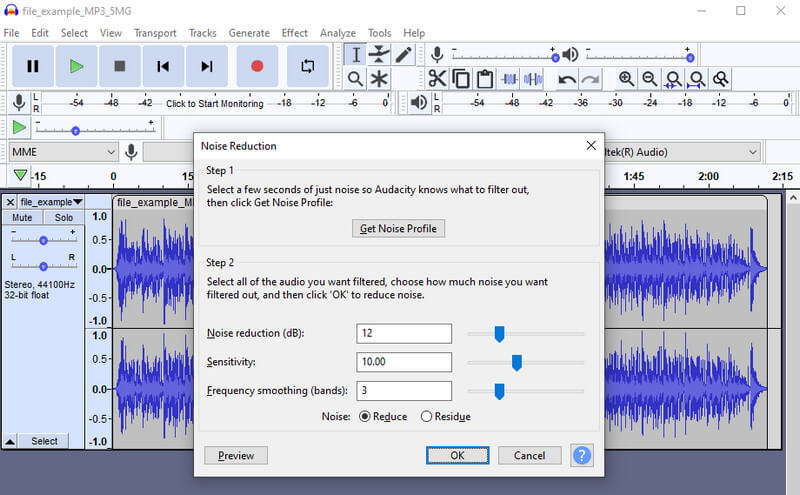Open the Analyze menu
This screenshot has height=495, width=800.
338,33
